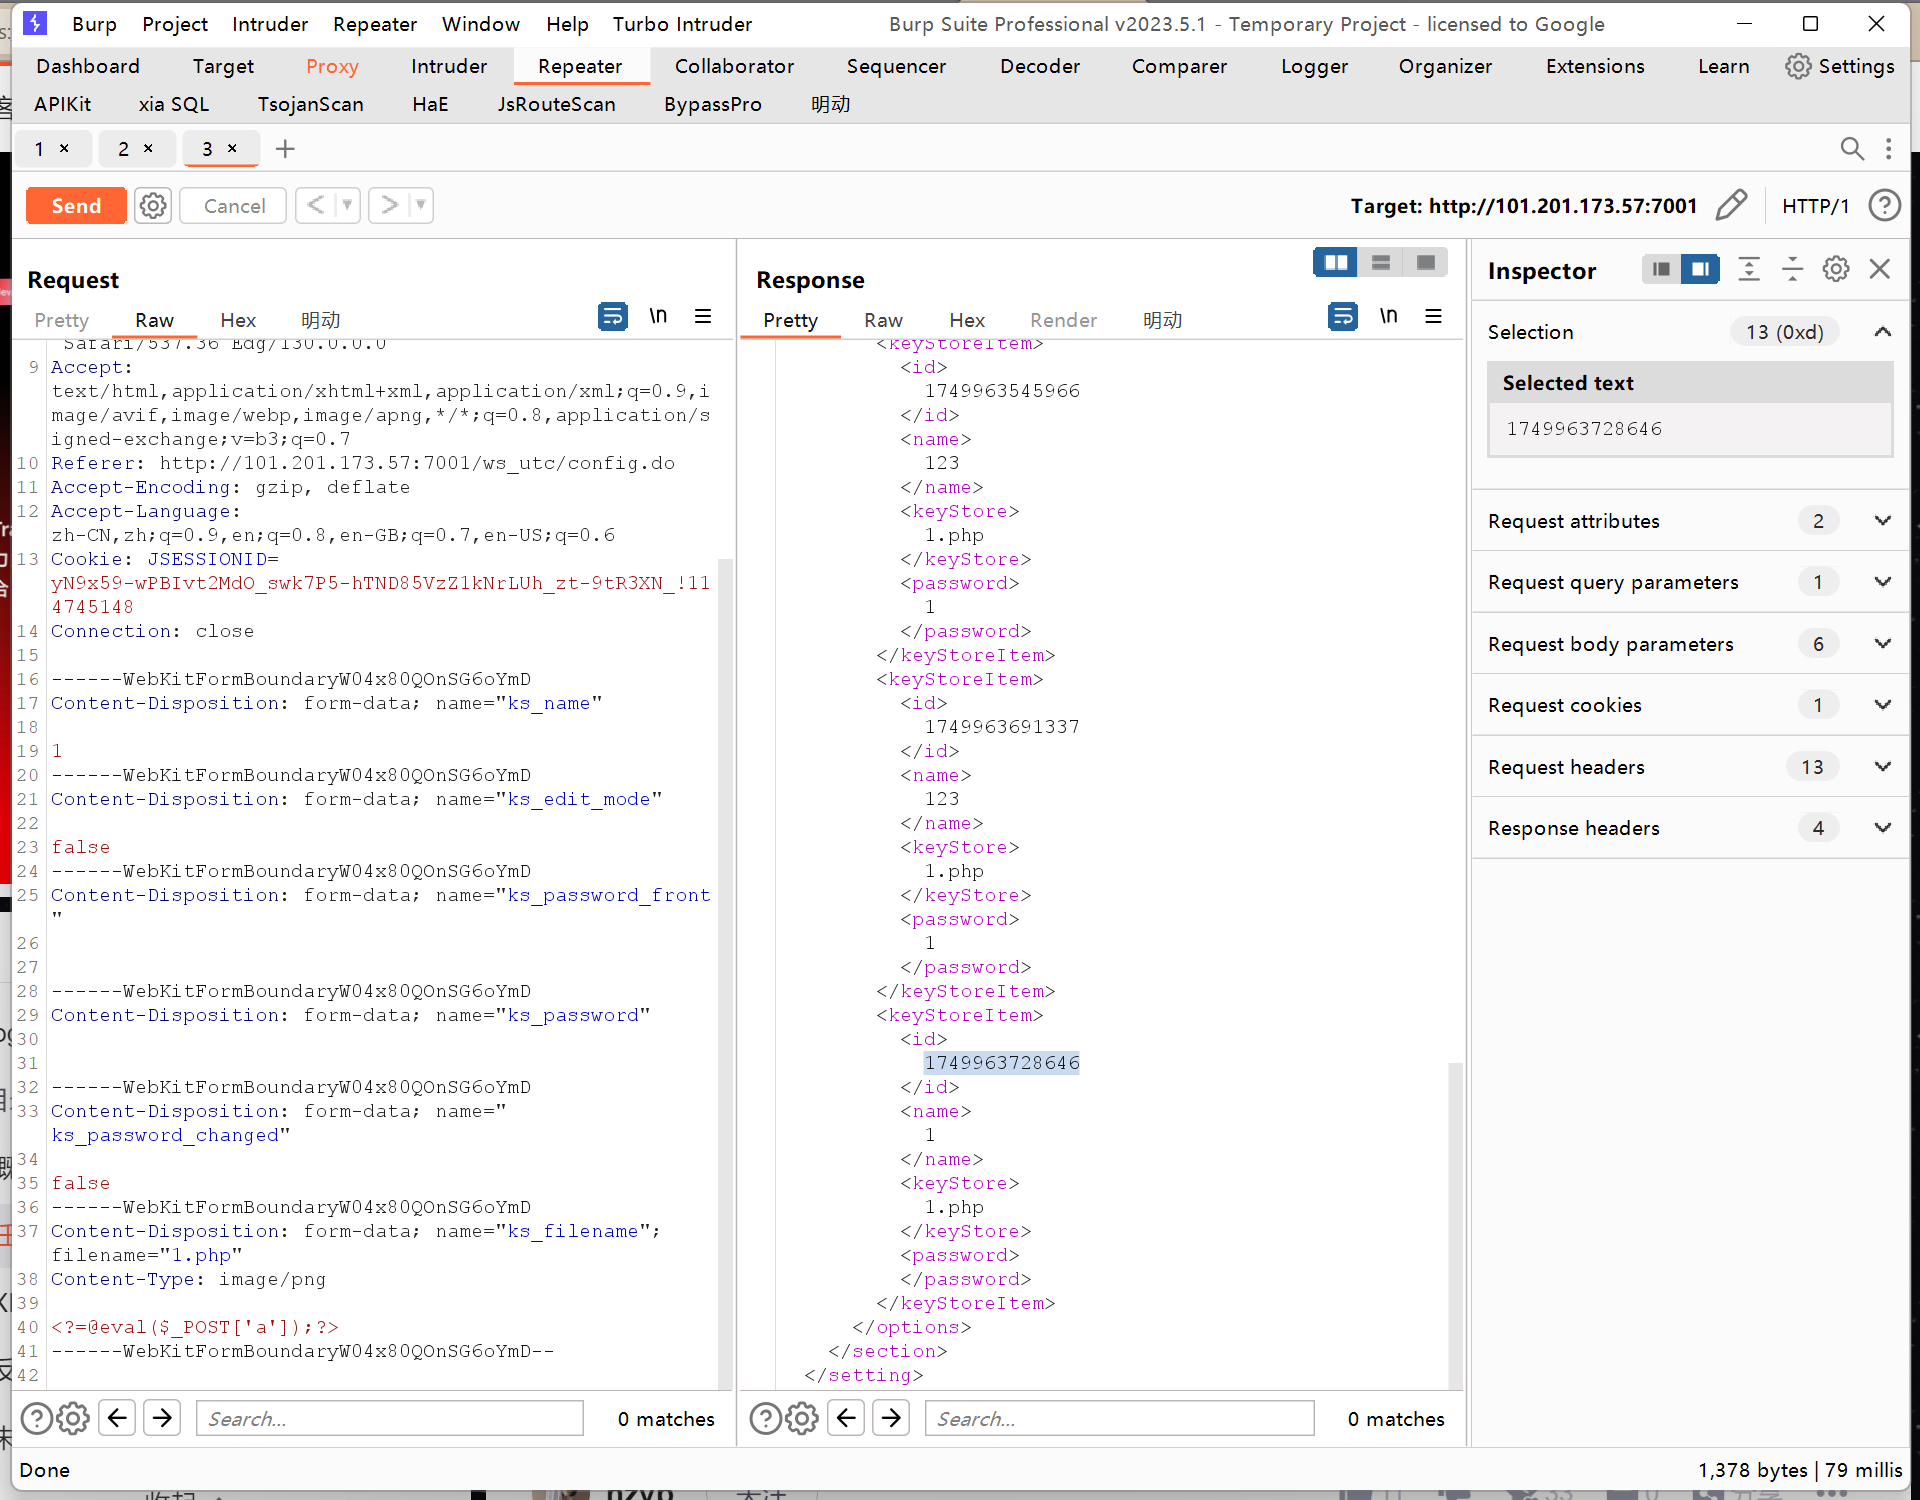Open the request settings gear next to Send
Screen dimensions: 1920x1500
click(153, 205)
